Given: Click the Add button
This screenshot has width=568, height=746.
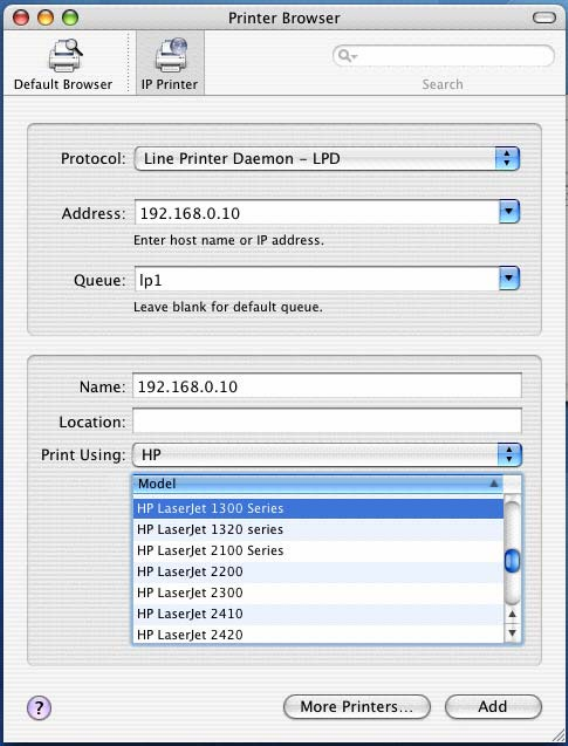Looking at the screenshot, I should (x=493, y=707).
